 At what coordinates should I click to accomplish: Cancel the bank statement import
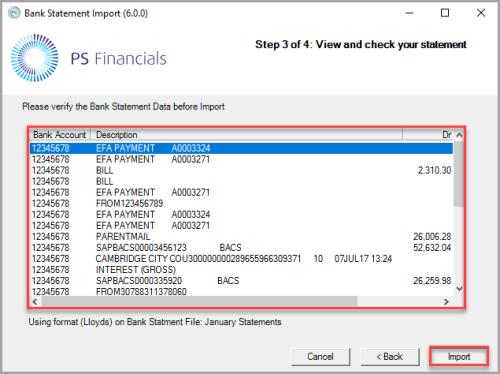[320, 357]
